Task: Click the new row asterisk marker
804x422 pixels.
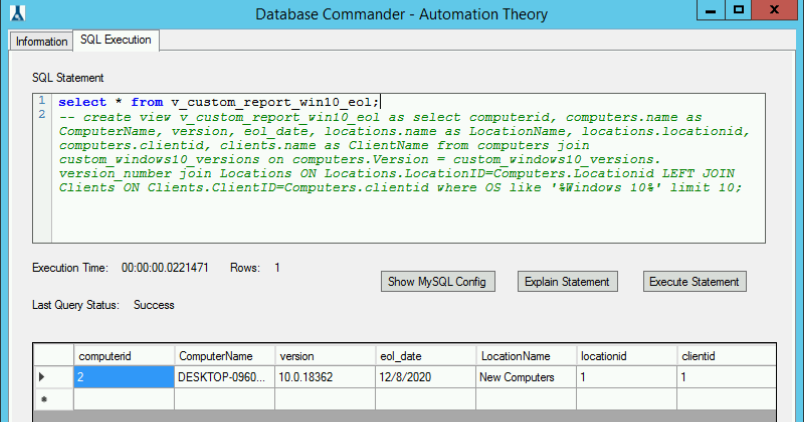Action: click(x=42, y=398)
